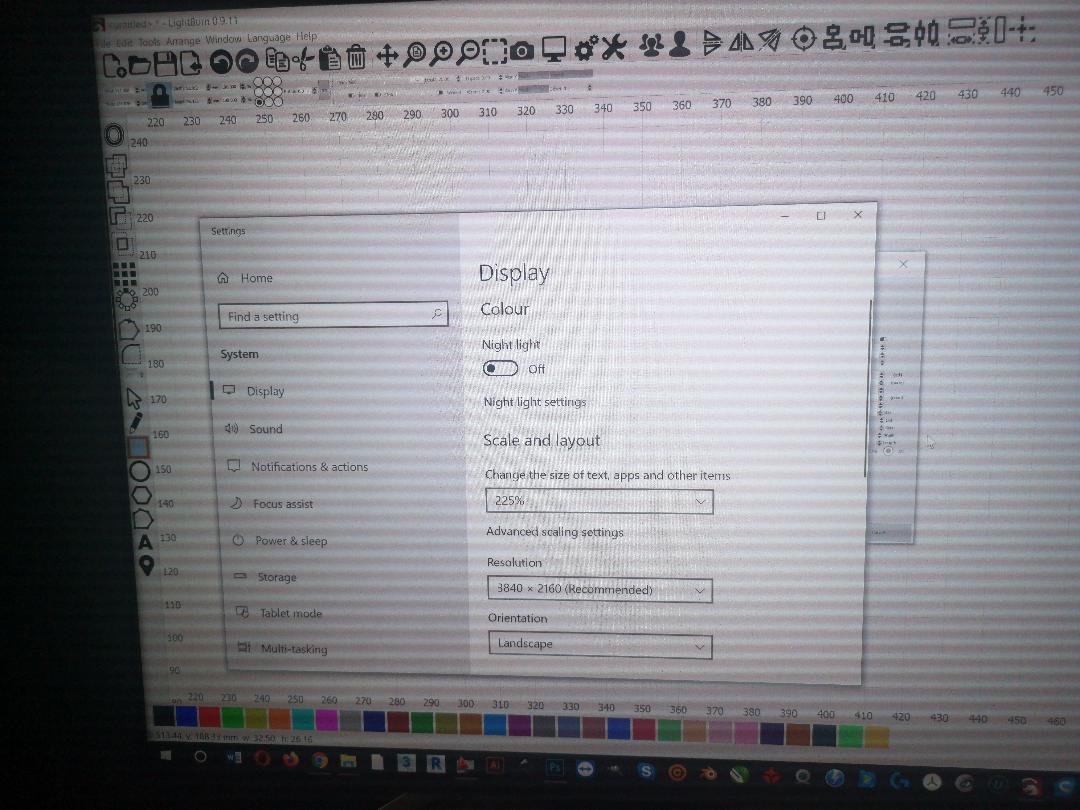1080x810 pixels.
Task: Redo the action in LightBurn
Action: pos(247,61)
